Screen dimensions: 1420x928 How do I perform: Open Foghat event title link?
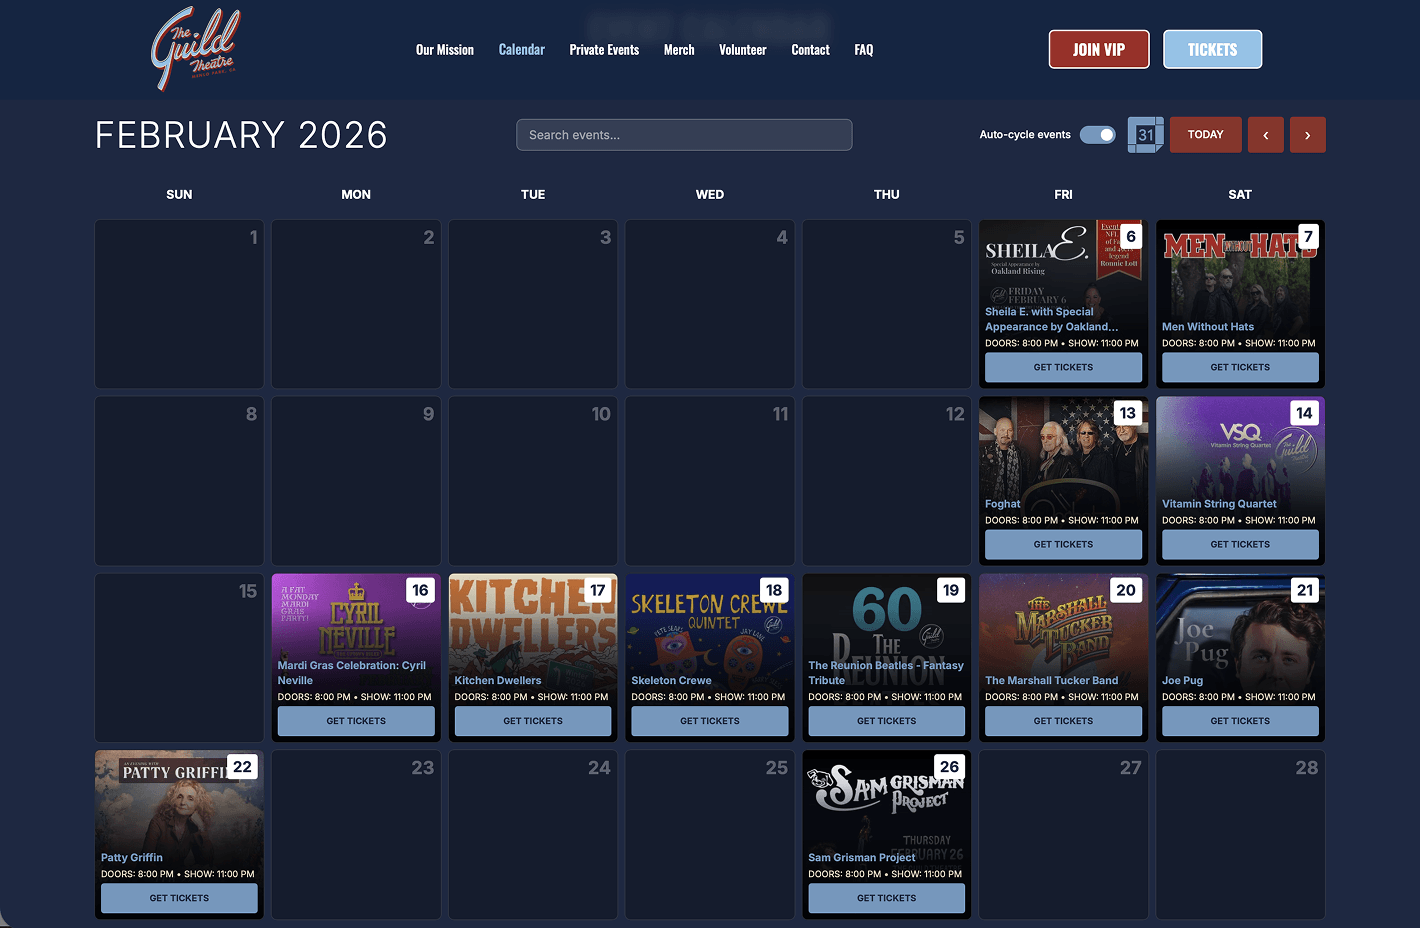coord(1003,504)
